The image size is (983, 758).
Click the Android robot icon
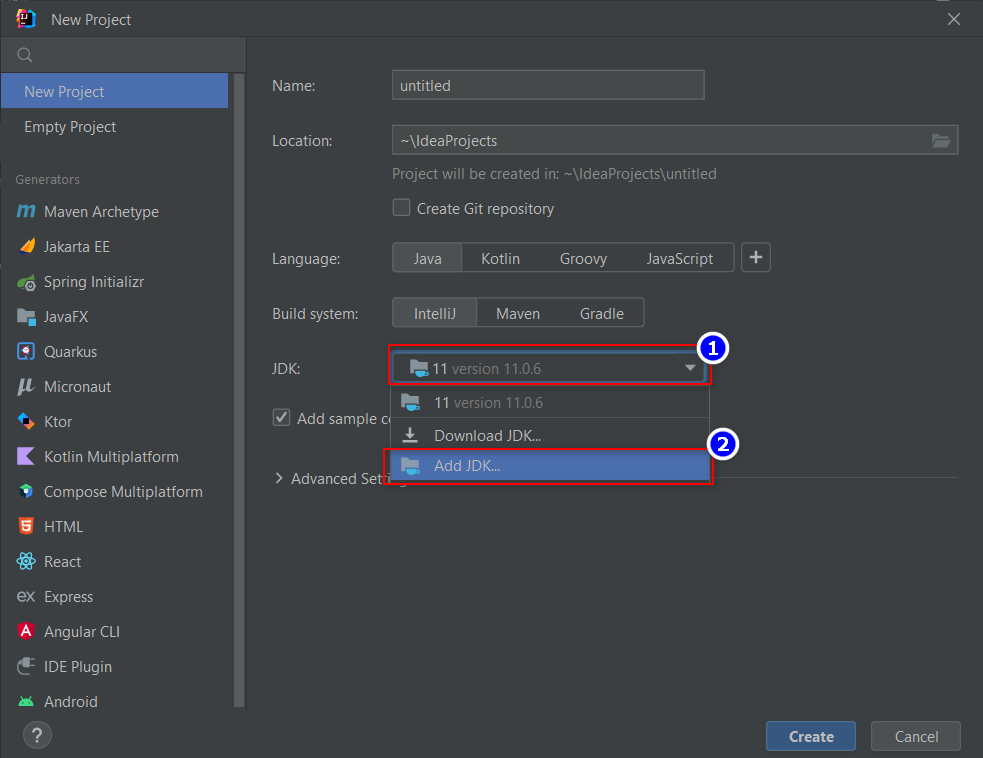26,702
